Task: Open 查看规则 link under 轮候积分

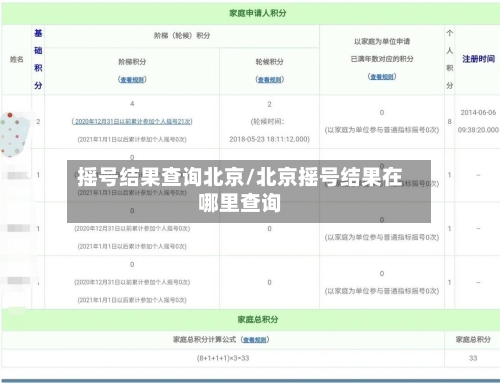Action: 270,80
